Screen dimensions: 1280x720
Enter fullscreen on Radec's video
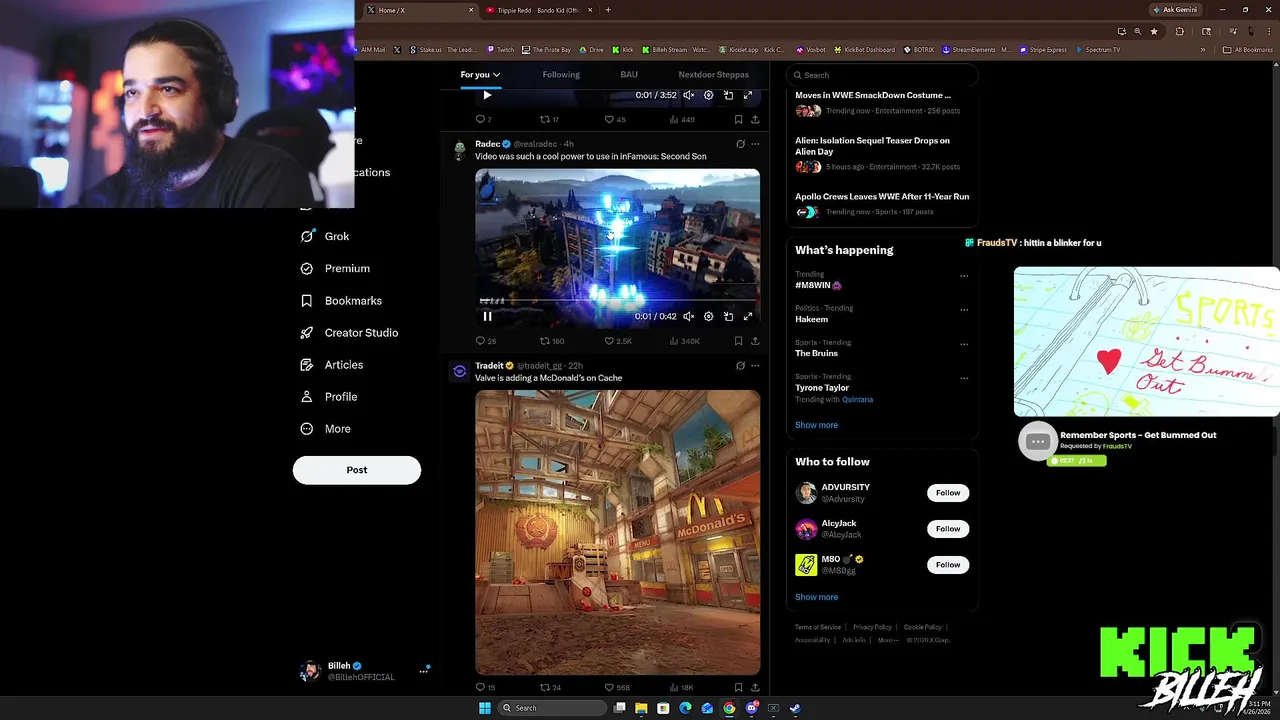(747, 316)
